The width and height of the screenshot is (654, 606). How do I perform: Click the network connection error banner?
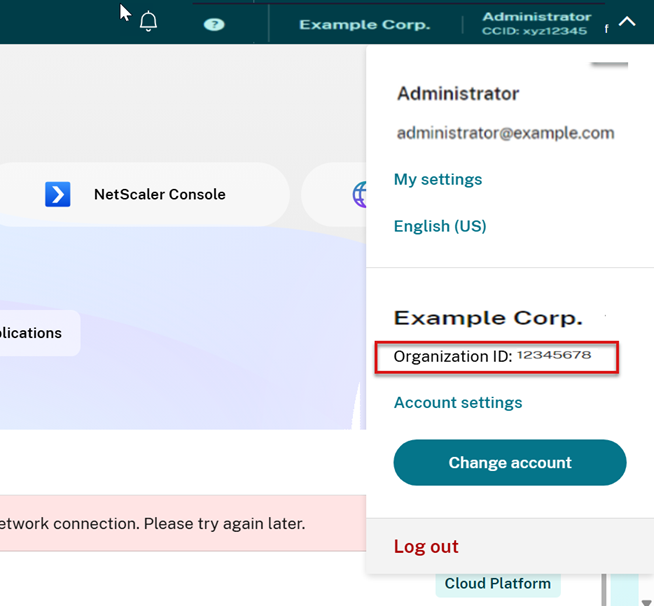[x=183, y=523]
